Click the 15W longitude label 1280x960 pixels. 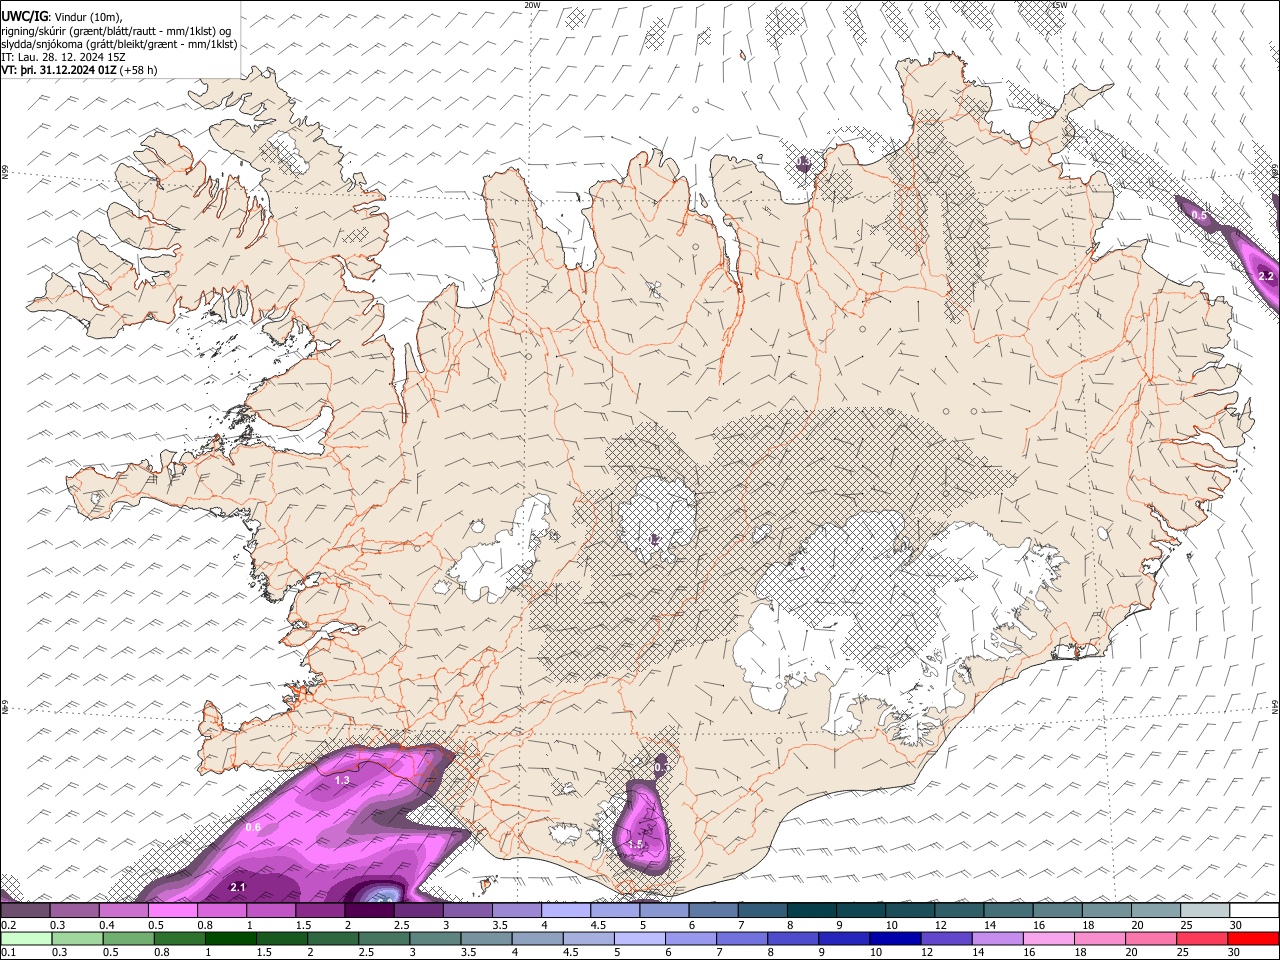coord(1059,5)
